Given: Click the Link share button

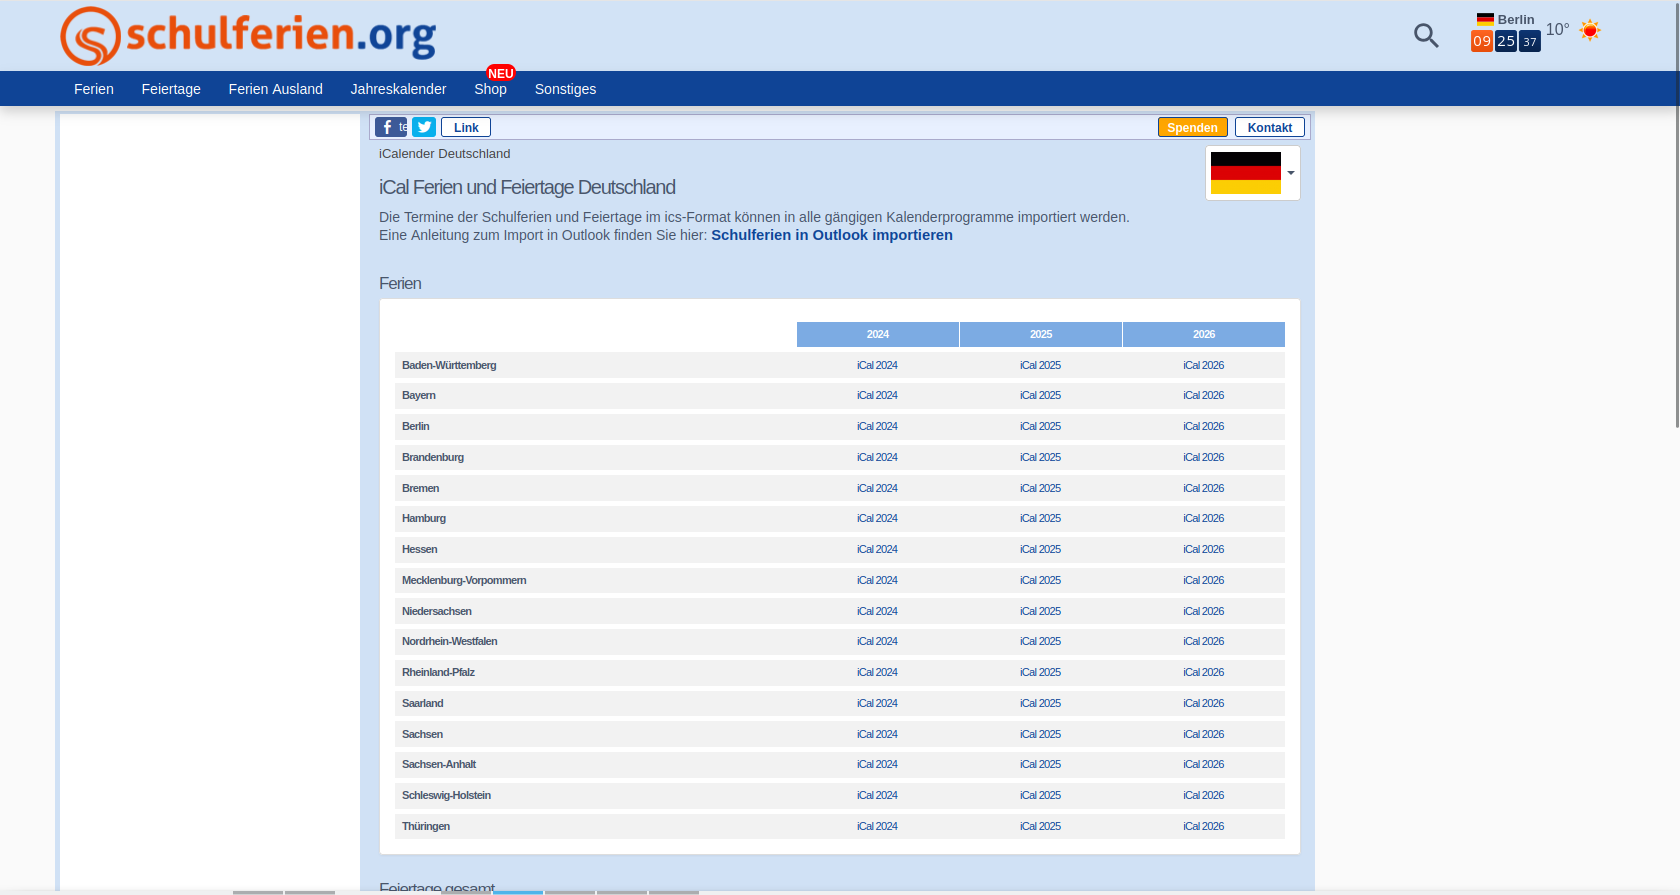Looking at the screenshot, I should (466, 127).
